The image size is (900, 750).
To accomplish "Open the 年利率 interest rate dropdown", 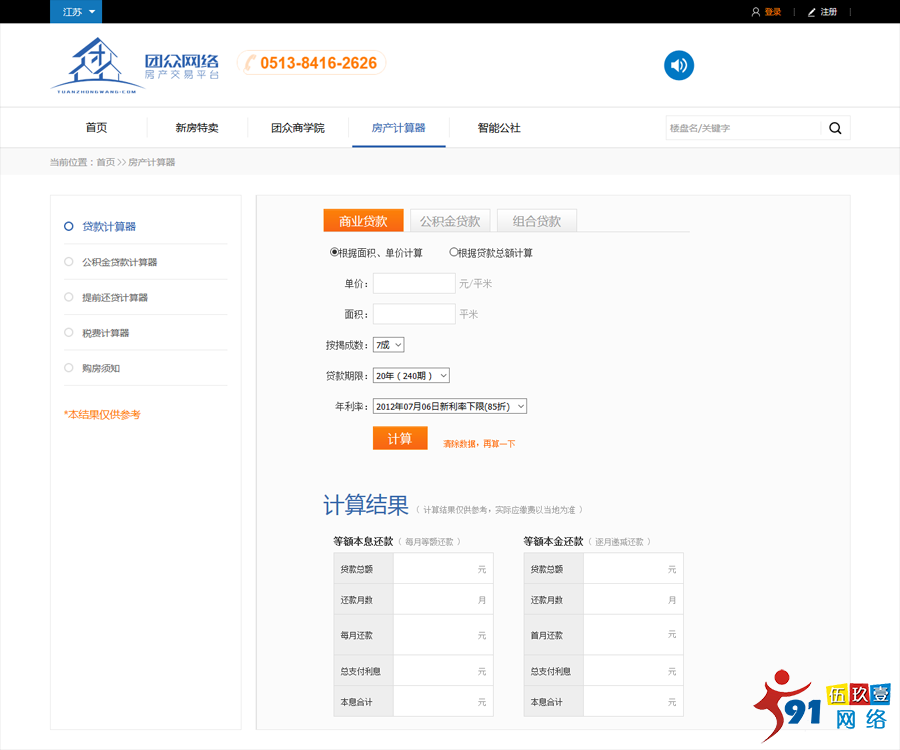I will pyautogui.click(x=448, y=406).
